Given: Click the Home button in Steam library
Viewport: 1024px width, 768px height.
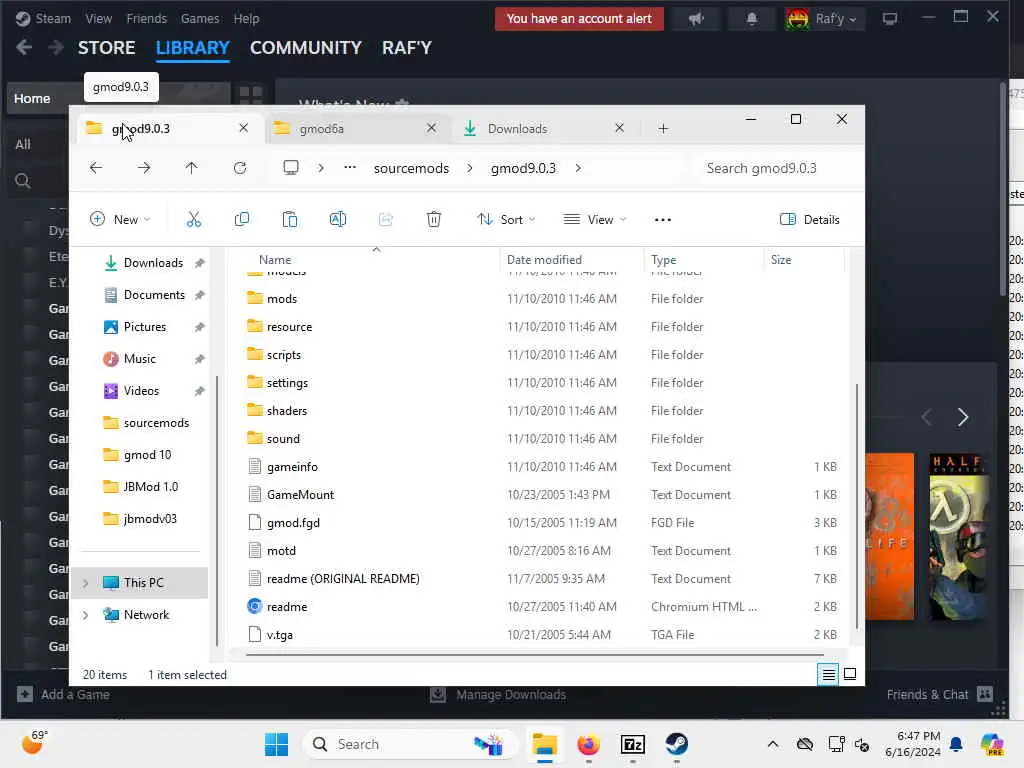Looking at the screenshot, I should [x=32, y=98].
